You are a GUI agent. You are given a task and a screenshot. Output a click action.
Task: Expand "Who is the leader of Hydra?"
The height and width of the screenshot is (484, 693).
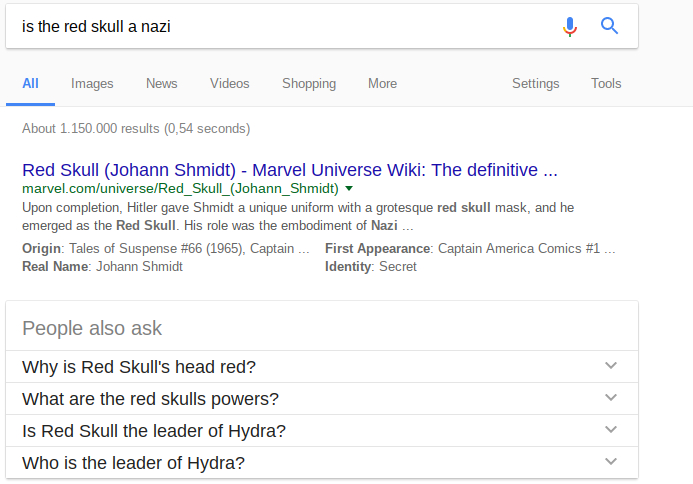pos(611,462)
